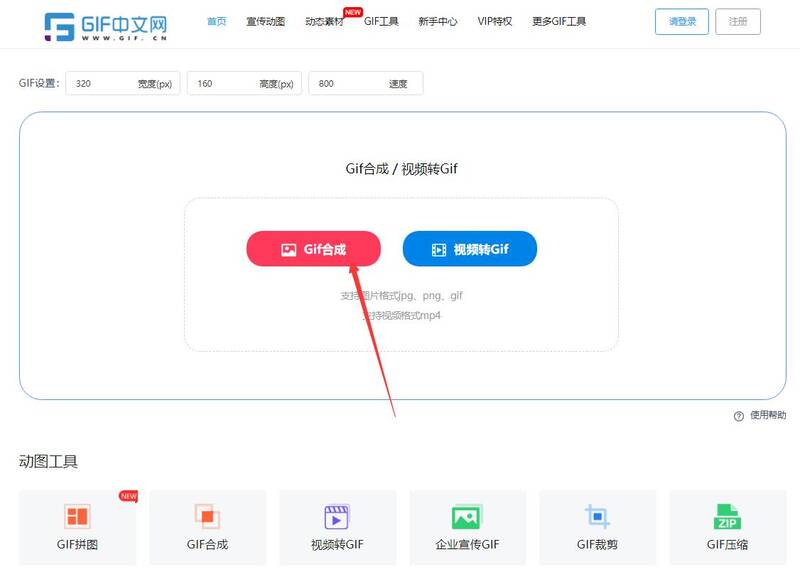
Task: Click the blue 视频转Gif button
Action: [470, 249]
